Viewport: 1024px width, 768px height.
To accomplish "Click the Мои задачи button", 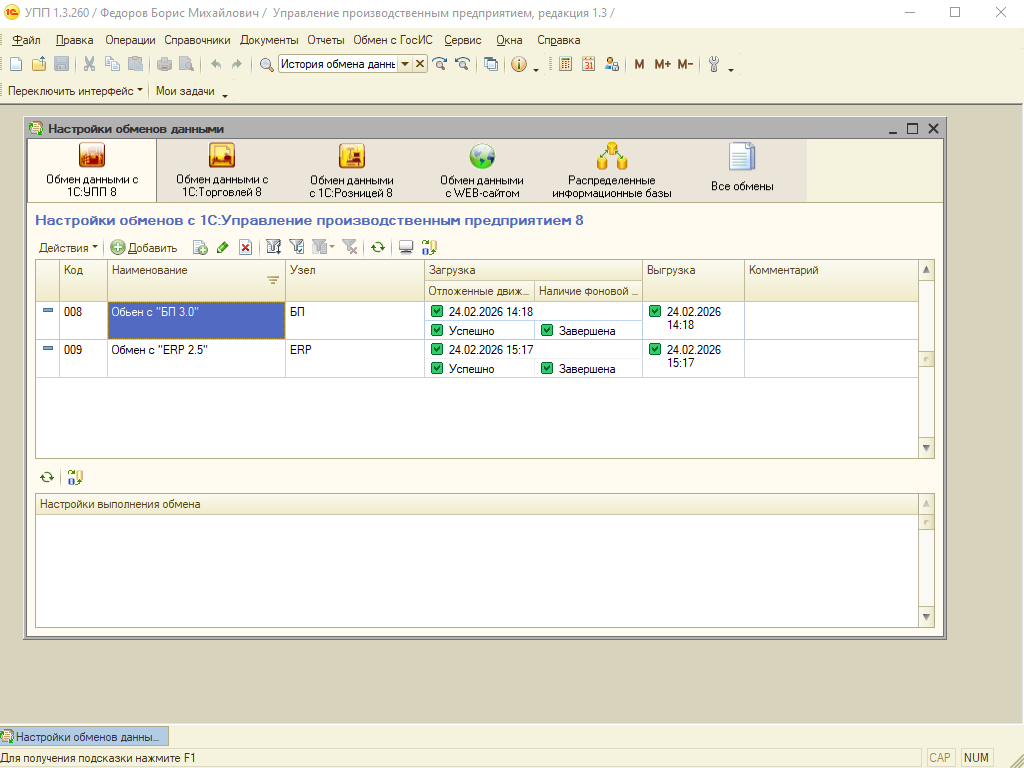I will [185, 91].
